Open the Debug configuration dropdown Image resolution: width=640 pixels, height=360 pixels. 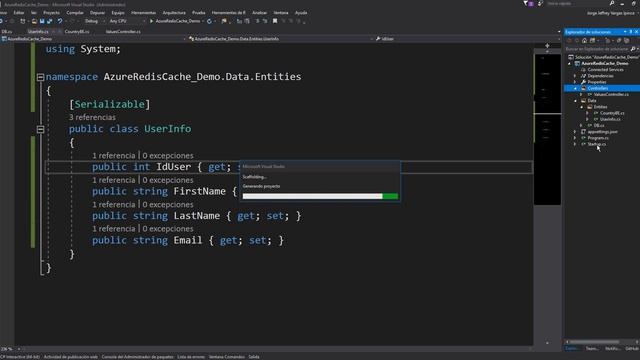(x=95, y=21)
